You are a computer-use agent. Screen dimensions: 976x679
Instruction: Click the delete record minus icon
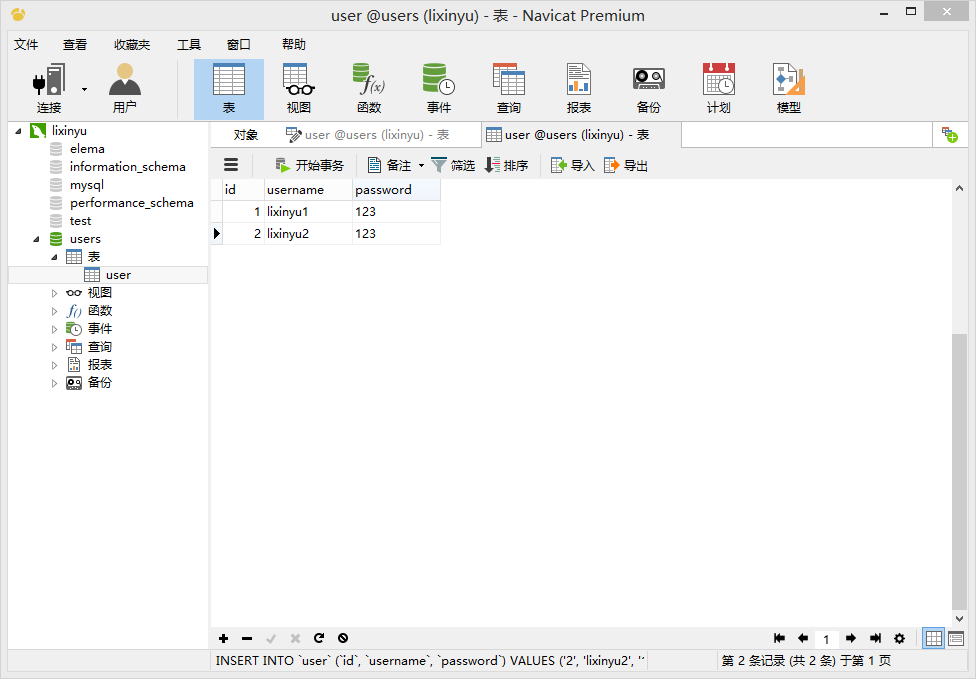coord(247,638)
